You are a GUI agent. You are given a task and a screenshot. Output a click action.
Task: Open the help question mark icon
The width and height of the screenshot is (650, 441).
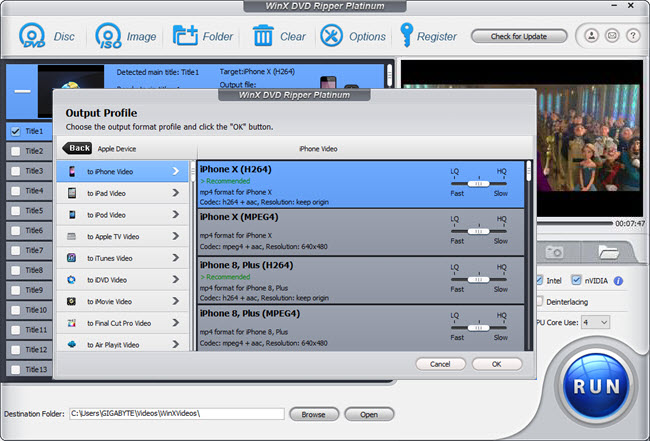tap(633, 36)
